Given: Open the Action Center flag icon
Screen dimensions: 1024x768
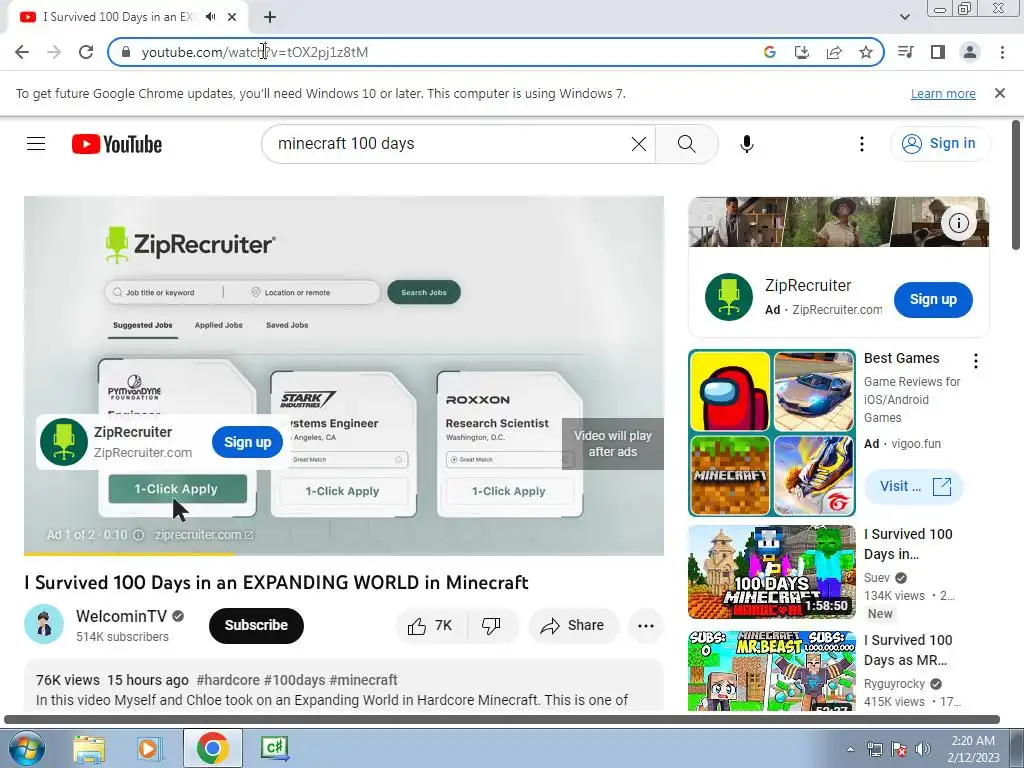Looking at the screenshot, I should [899, 749].
